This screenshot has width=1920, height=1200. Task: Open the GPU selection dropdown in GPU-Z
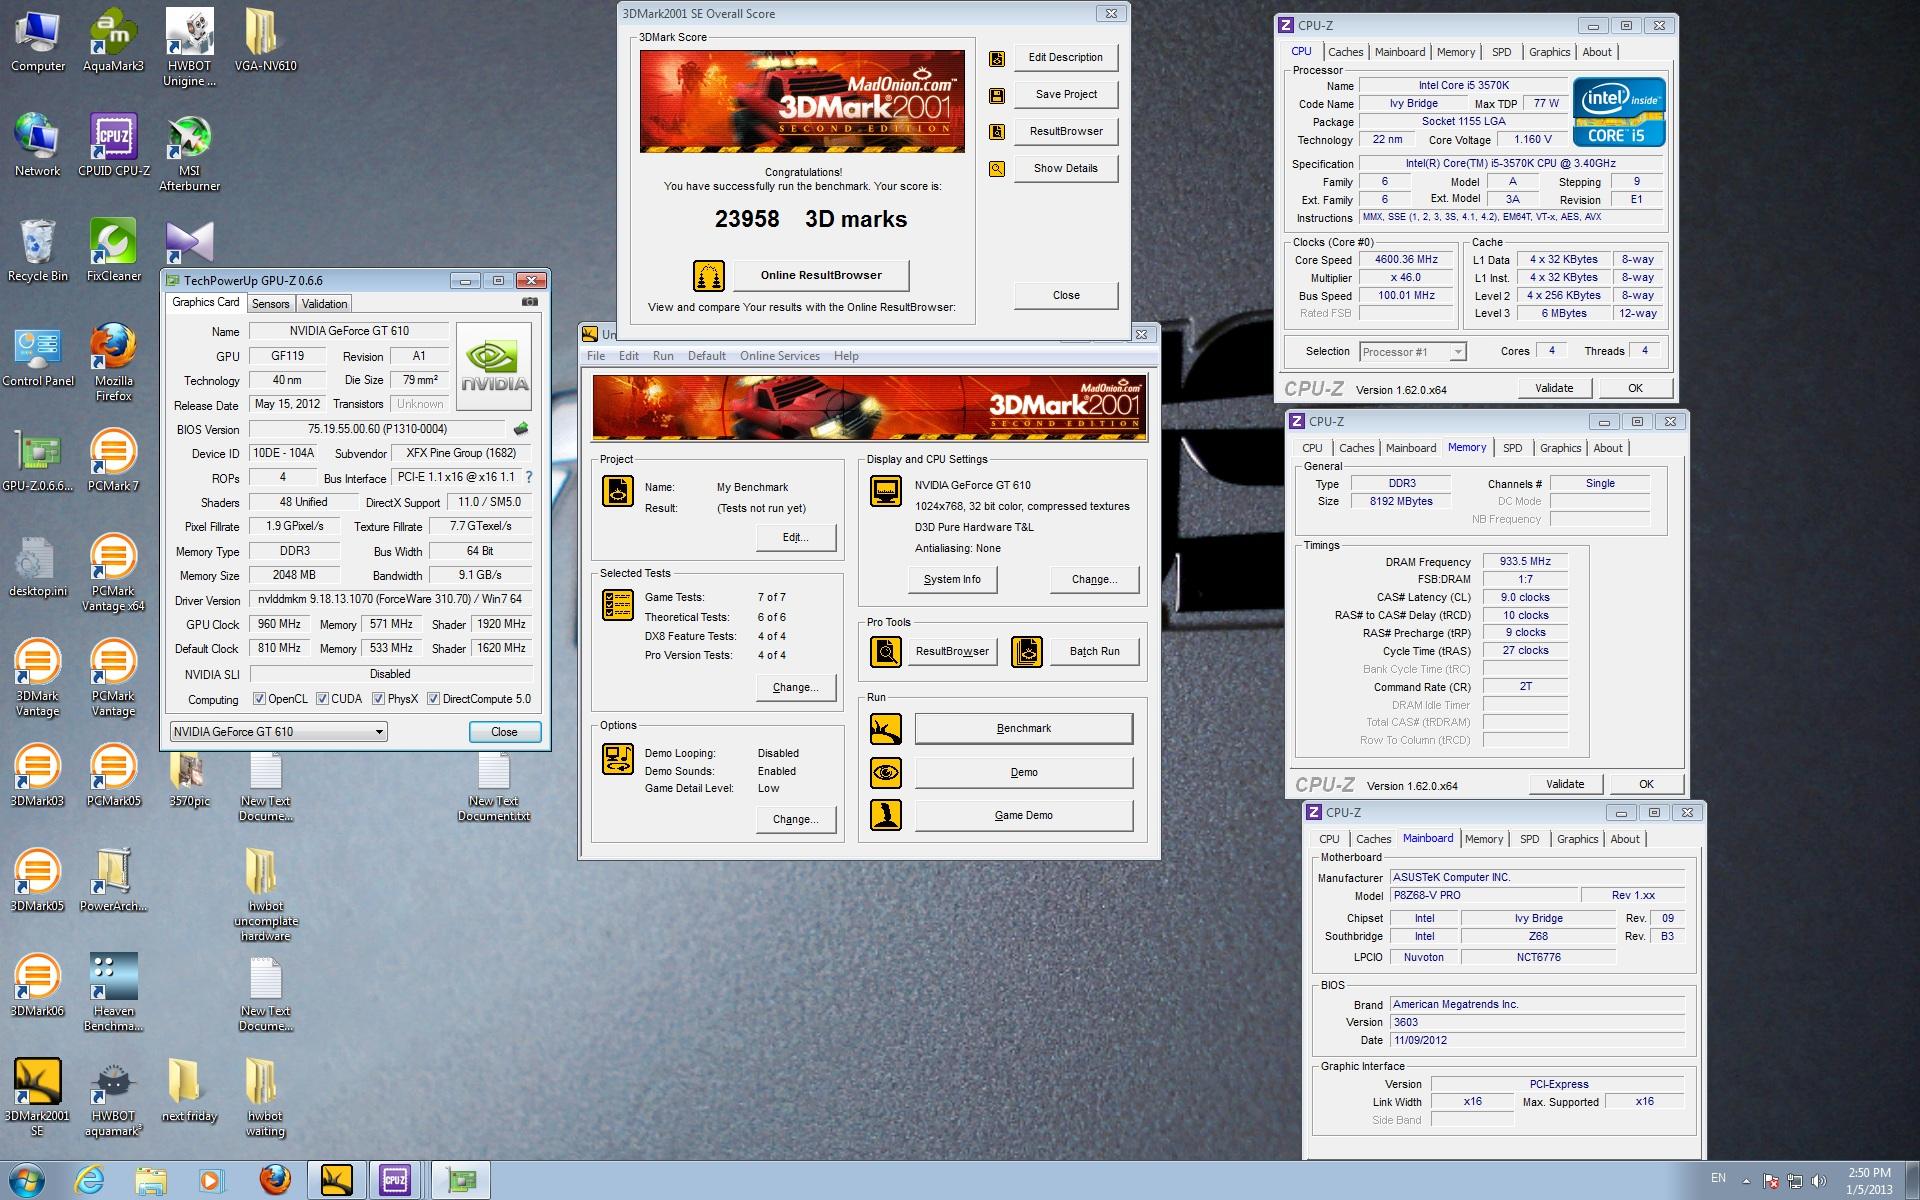click(279, 732)
